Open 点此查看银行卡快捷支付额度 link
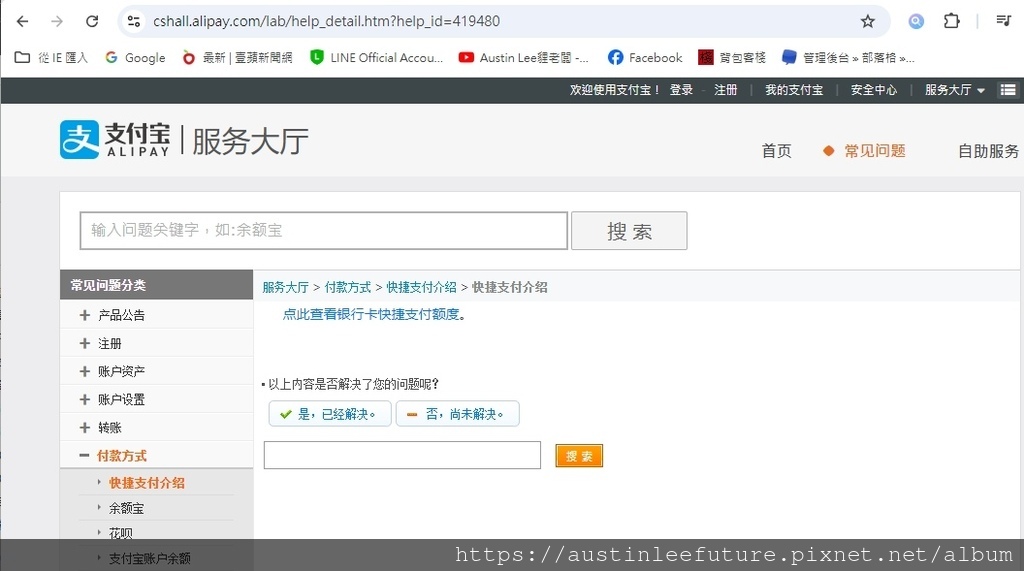Image resolution: width=1024 pixels, height=571 pixels. click(371, 314)
